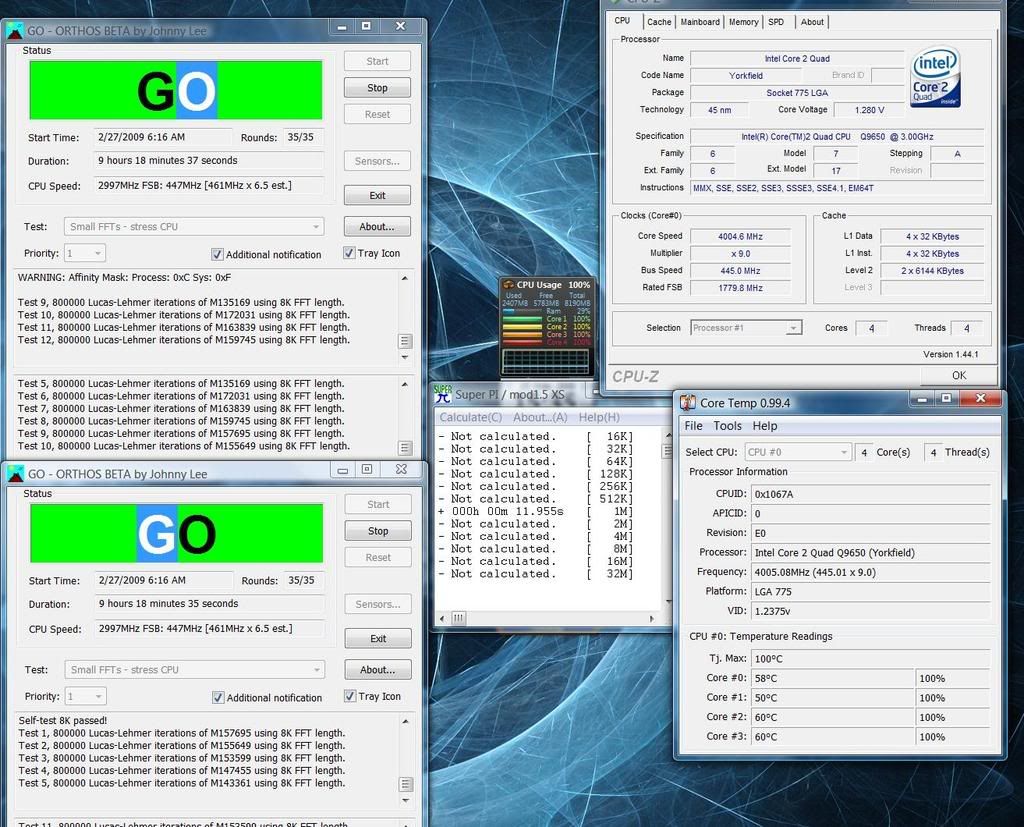The width and height of the screenshot is (1024, 827).
Task: Minimize the Core Temp window
Action: click(922, 398)
